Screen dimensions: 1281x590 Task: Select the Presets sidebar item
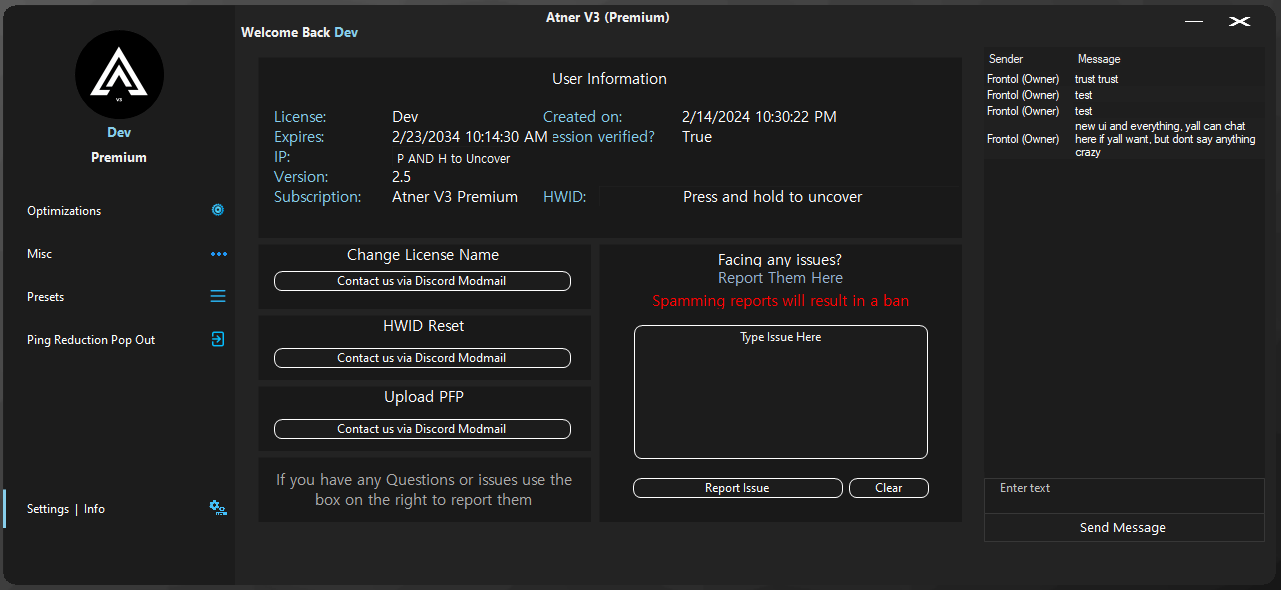click(45, 297)
